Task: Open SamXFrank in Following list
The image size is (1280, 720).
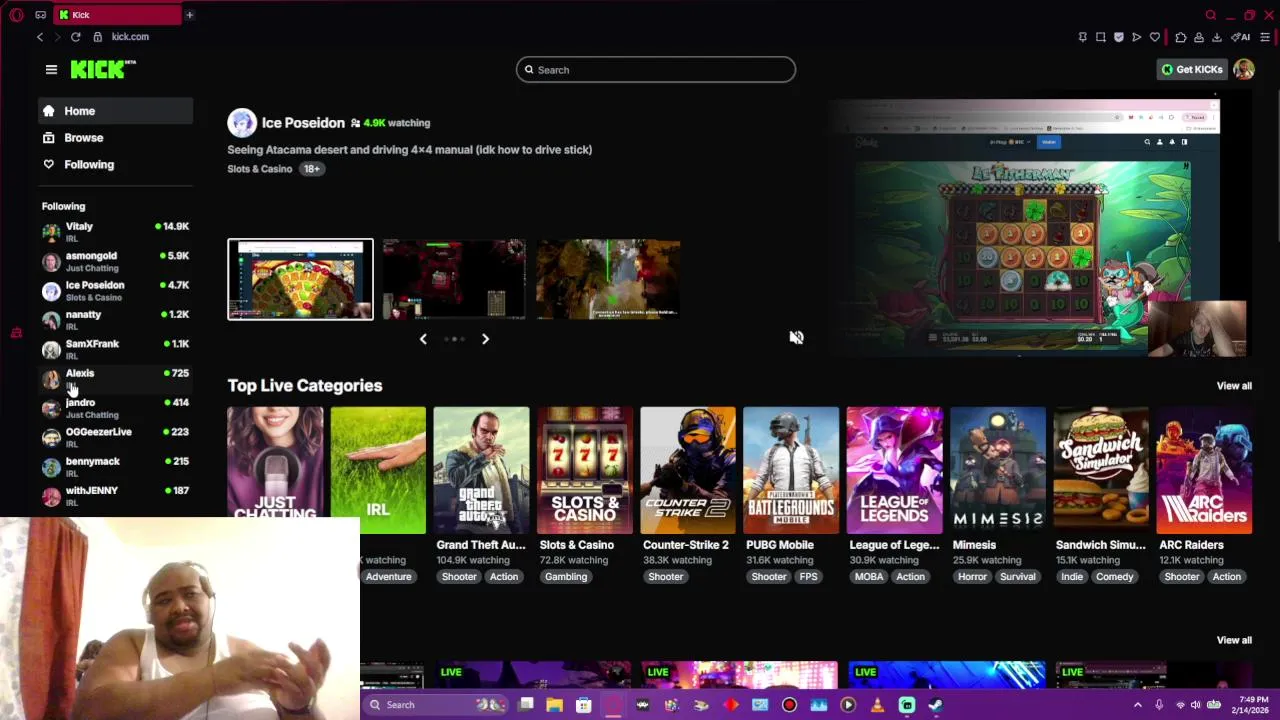Action: pos(116,349)
